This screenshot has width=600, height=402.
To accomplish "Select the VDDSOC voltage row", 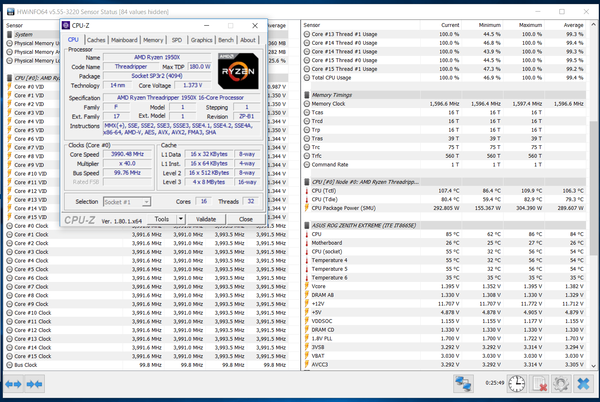I will 445,321.
